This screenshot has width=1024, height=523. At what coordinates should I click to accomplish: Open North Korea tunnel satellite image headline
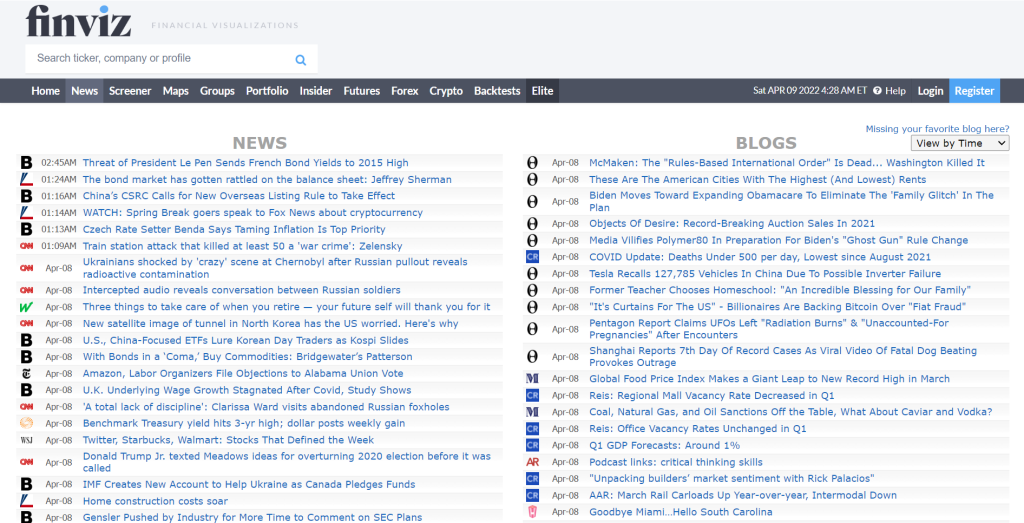270,323
